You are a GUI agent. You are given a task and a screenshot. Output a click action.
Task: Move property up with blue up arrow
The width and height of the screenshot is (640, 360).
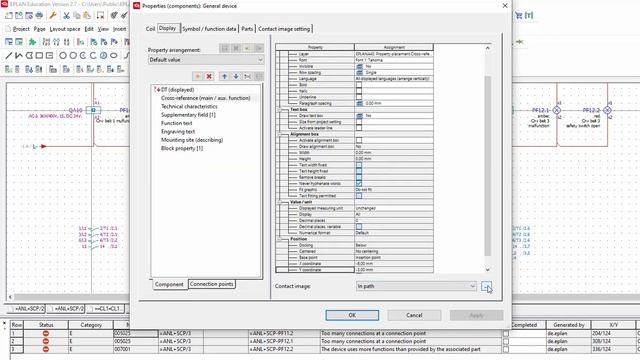point(224,76)
